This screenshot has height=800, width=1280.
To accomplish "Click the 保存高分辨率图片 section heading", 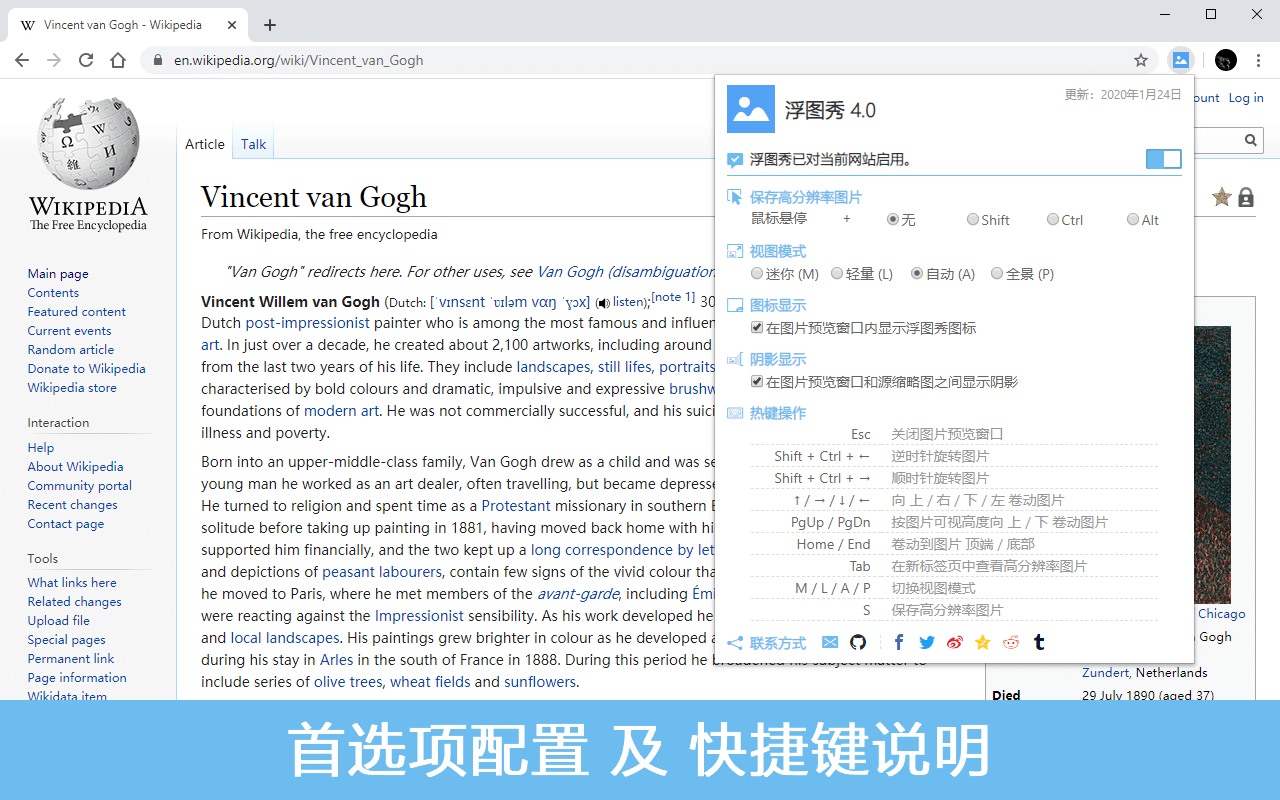I will (806, 197).
